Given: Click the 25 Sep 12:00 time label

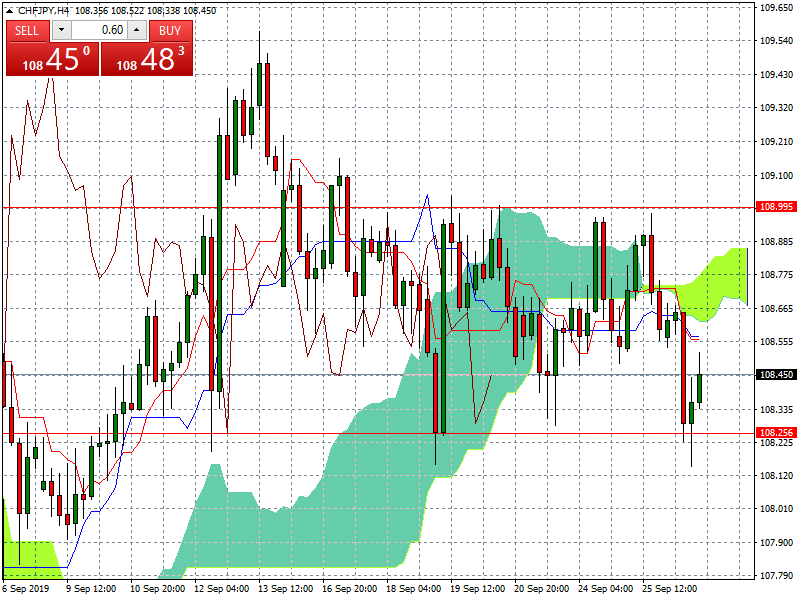Looking at the screenshot, I should pyautogui.click(x=669, y=589).
